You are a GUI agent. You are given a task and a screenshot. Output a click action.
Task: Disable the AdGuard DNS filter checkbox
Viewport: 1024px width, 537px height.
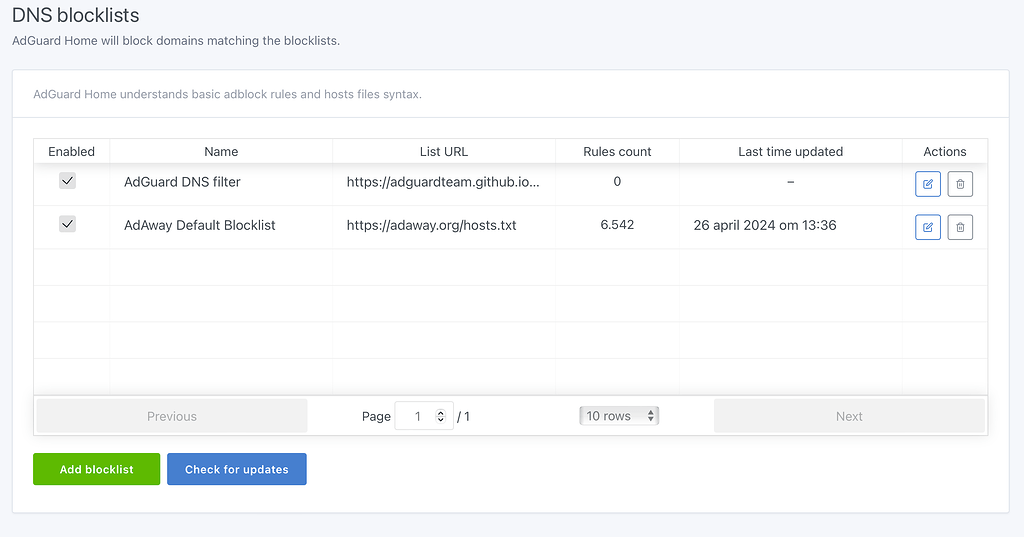(67, 181)
